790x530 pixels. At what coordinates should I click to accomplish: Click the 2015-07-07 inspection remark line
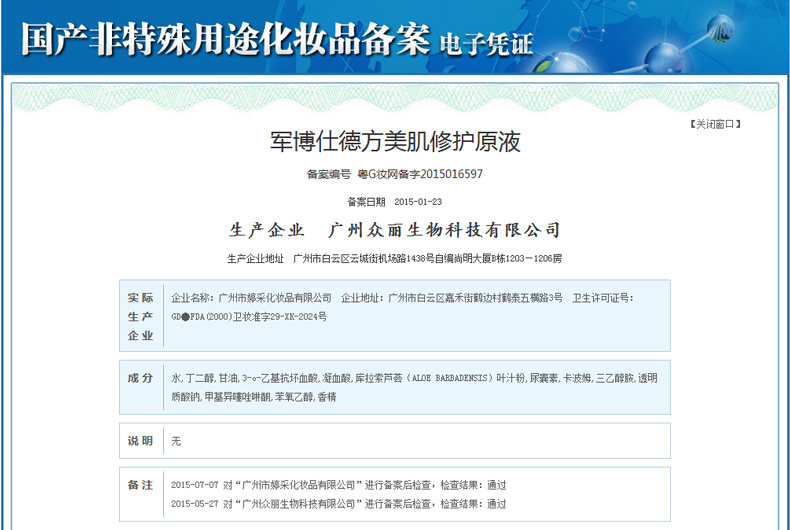[x=339, y=485]
